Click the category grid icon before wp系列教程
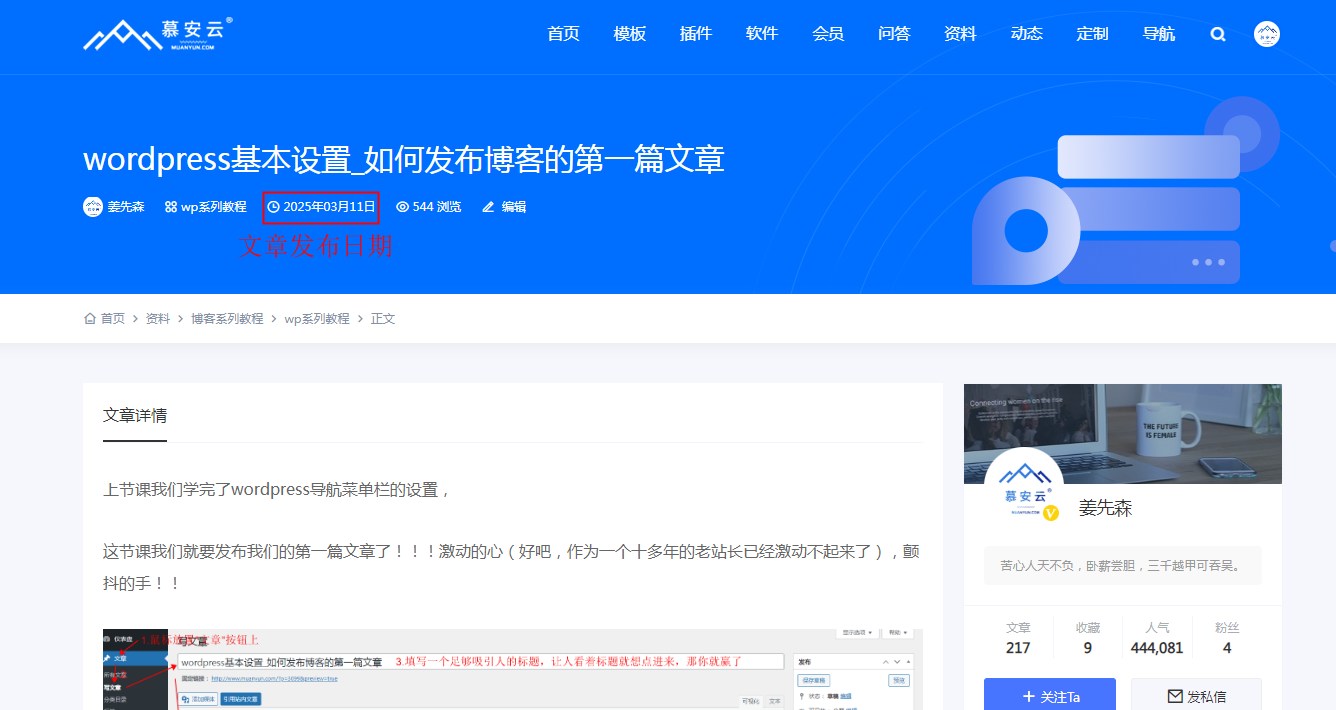Screen dimensions: 1336x710 click(170, 207)
